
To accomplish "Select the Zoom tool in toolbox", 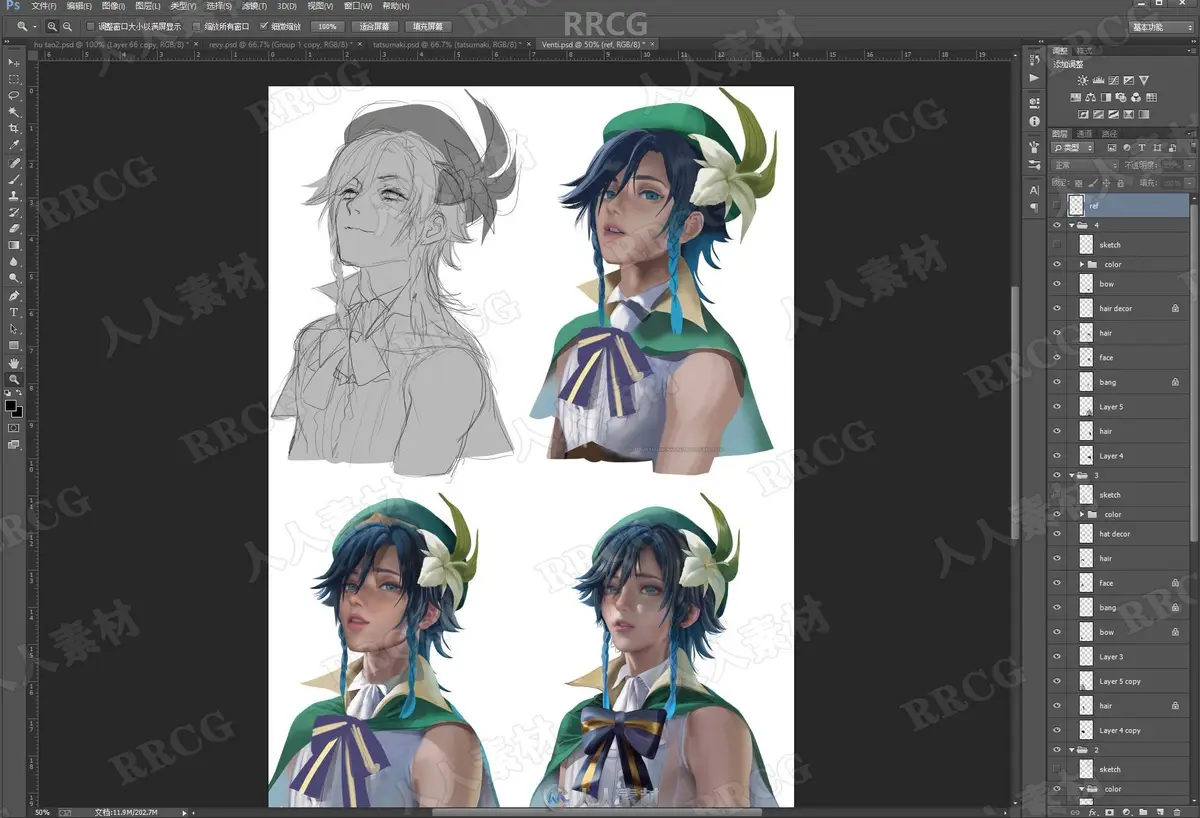I will click(14, 379).
